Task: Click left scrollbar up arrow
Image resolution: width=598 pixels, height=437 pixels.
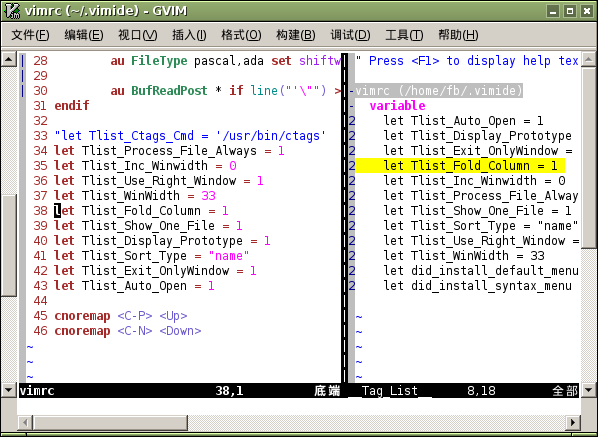Action: pyautogui.click(x=8, y=59)
